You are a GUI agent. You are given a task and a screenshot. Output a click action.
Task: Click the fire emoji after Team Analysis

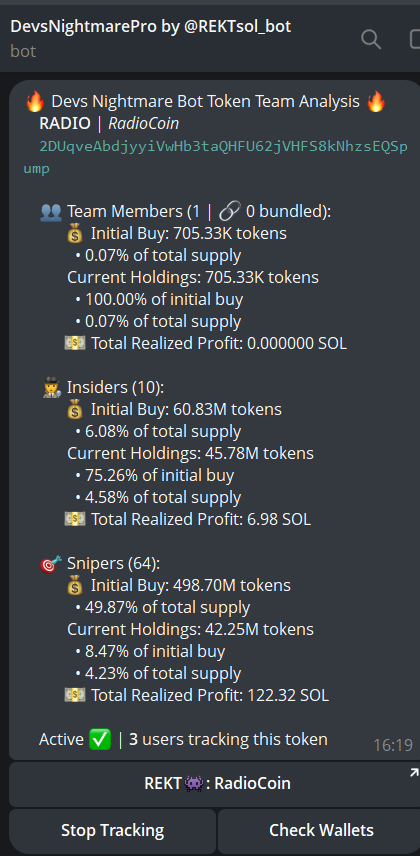coord(376,102)
